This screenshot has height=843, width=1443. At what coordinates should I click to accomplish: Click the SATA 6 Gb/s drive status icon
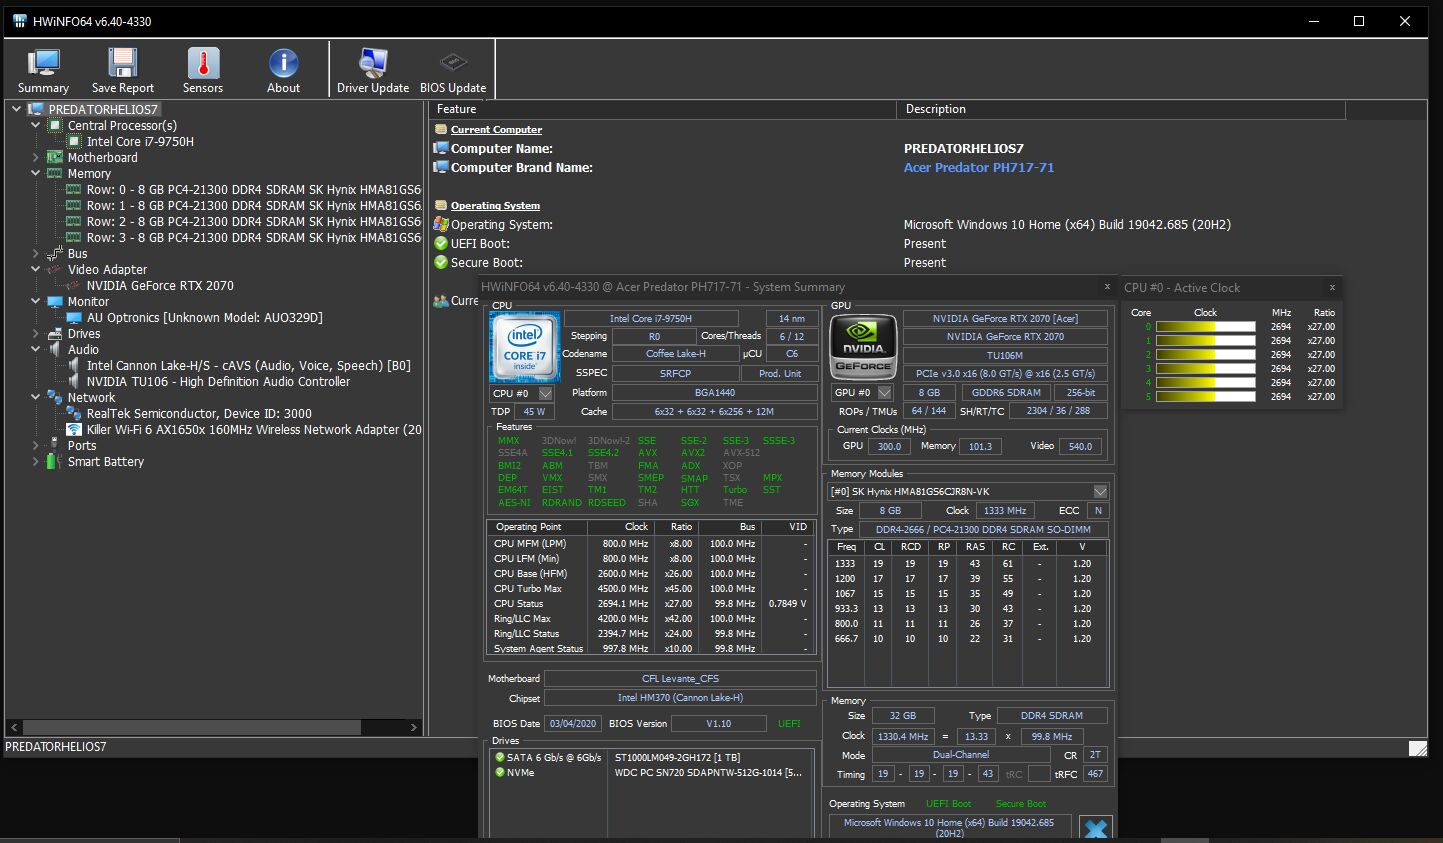500,757
